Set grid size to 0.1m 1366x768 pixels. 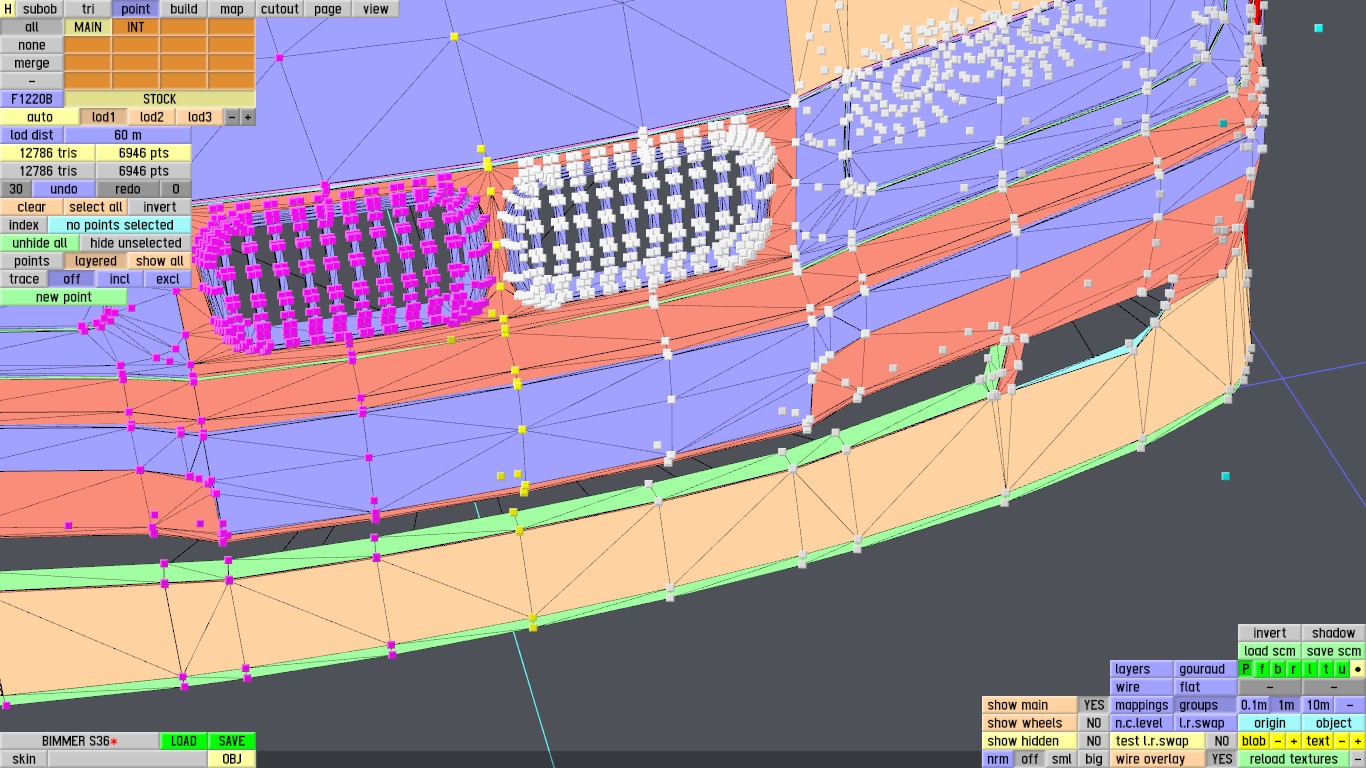pyautogui.click(x=1254, y=705)
